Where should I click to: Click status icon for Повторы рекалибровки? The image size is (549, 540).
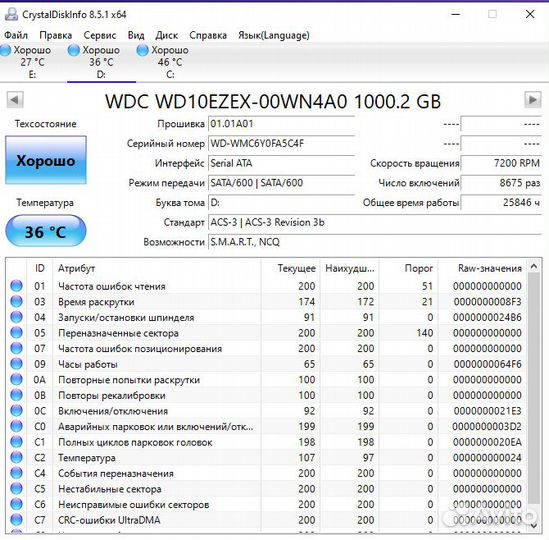click(x=16, y=395)
